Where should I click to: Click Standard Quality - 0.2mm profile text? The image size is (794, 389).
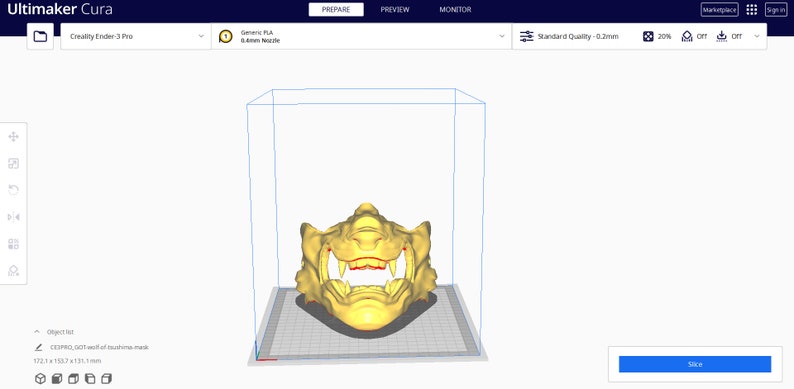(x=578, y=36)
